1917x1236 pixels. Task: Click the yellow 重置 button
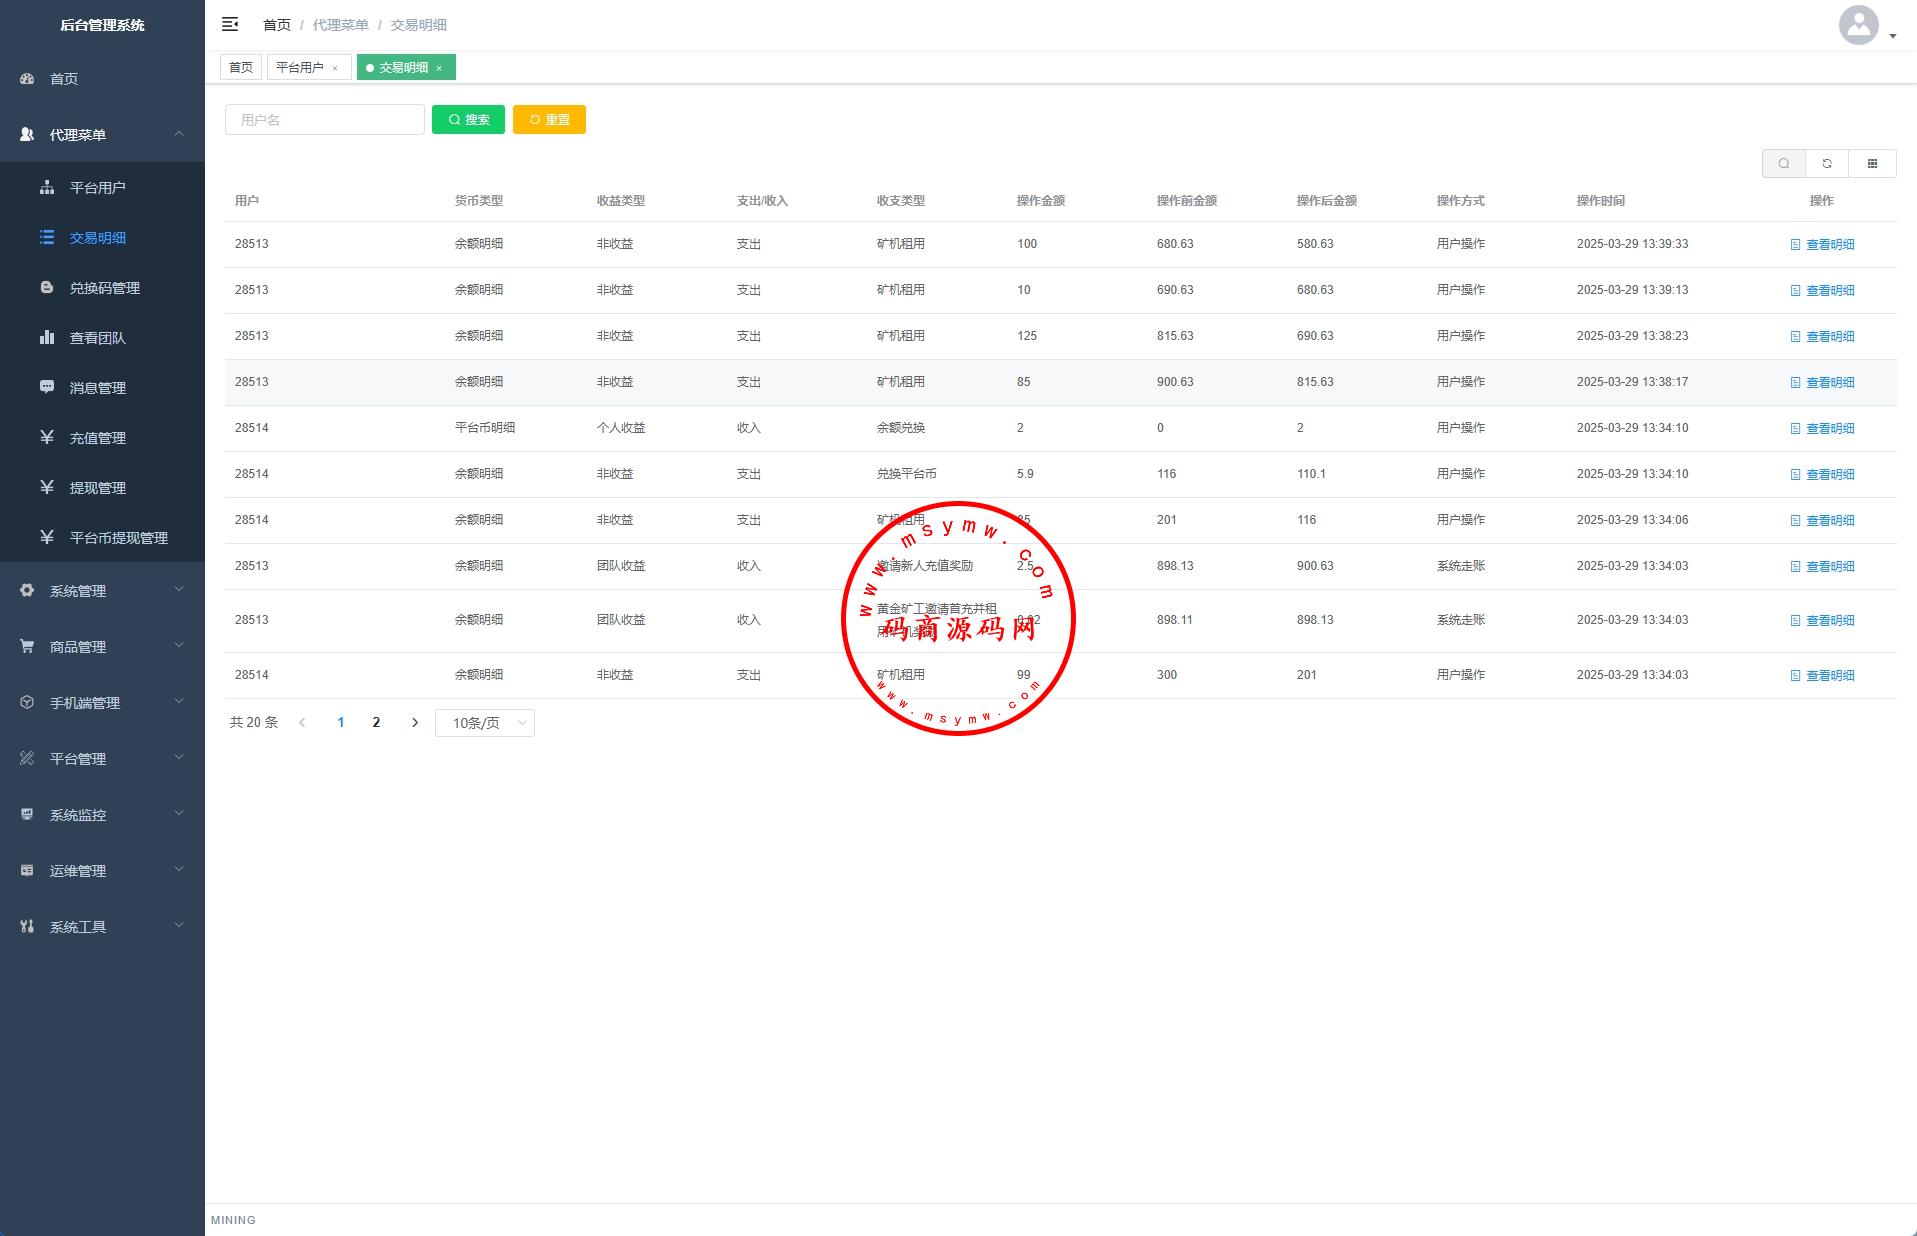[x=549, y=120]
